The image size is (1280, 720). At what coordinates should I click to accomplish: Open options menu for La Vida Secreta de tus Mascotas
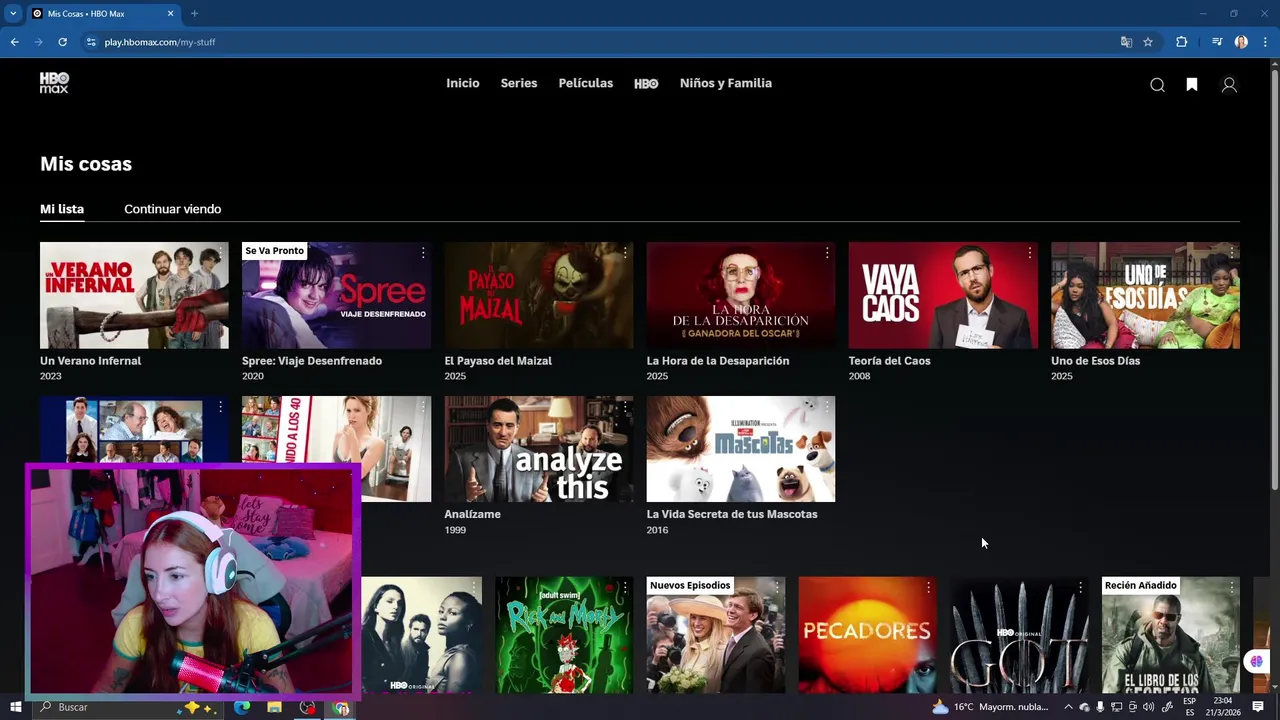pyautogui.click(x=827, y=407)
